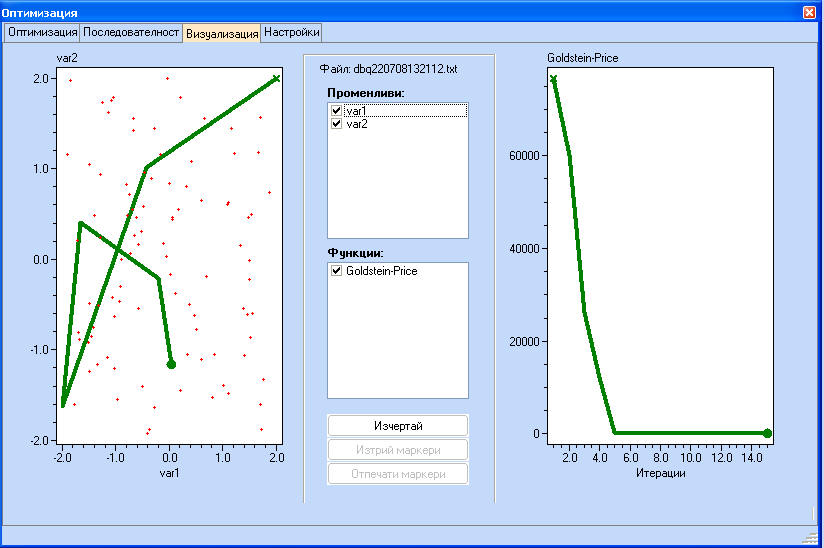Click the bottom-left vertex of the green path
The width and height of the screenshot is (824, 548).
coord(63,405)
